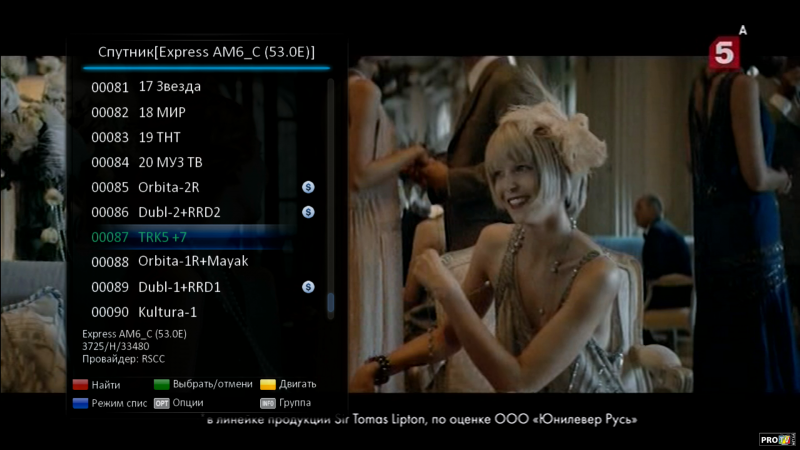Click the paid icon next to Dubl-1+RRD1
The width and height of the screenshot is (800, 450).
[309, 287]
